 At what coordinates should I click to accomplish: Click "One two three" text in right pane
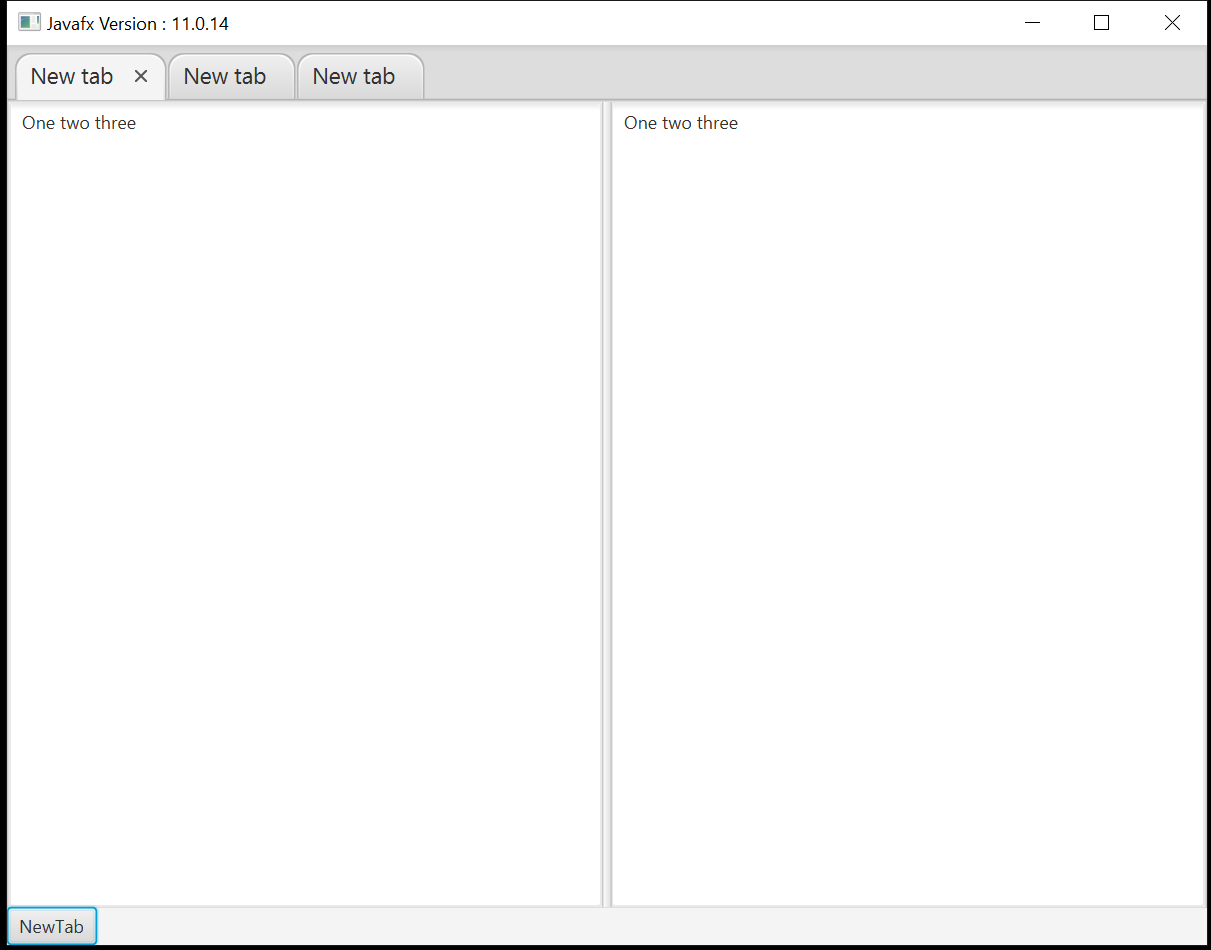[x=681, y=123]
